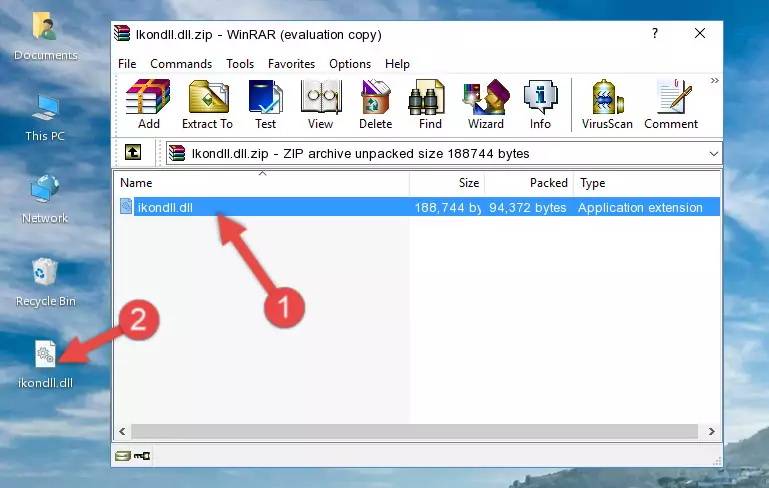This screenshot has width=769, height=488.
Task: Go up one folder level
Action: (133, 153)
